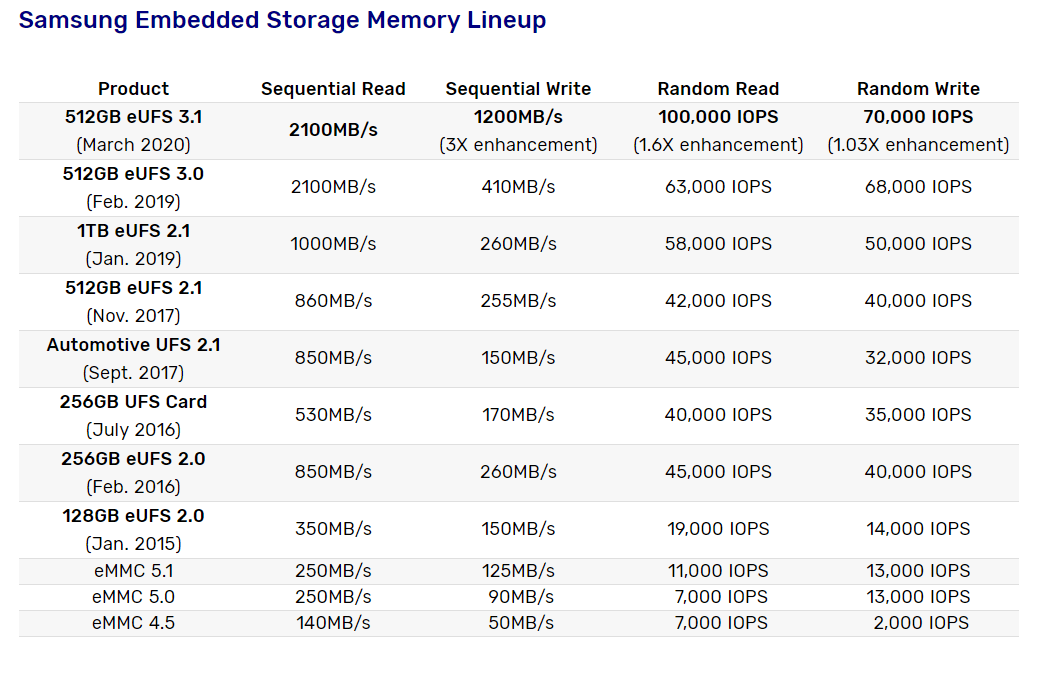Select the Random Read column header
The width and height of the screenshot is (1037, 687).
click(718, 89)
